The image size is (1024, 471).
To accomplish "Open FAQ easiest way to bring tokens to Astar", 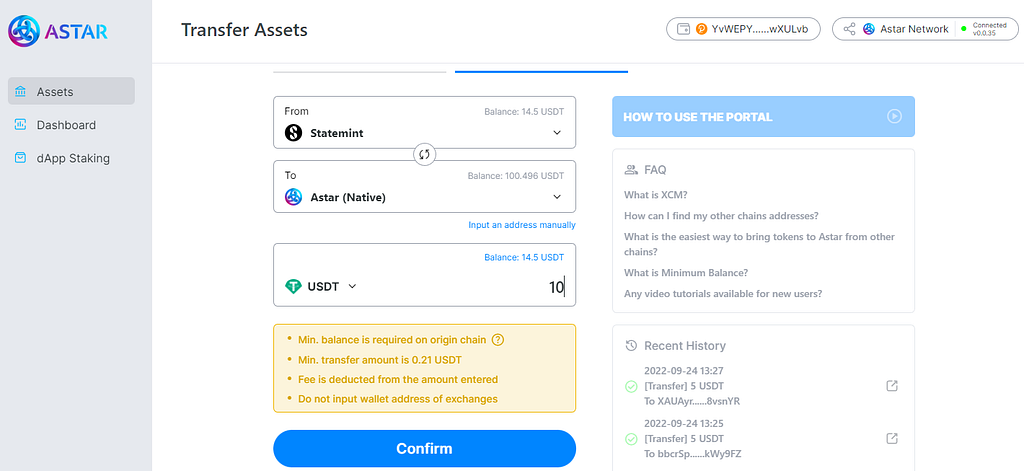I will [x=760, y=244].
